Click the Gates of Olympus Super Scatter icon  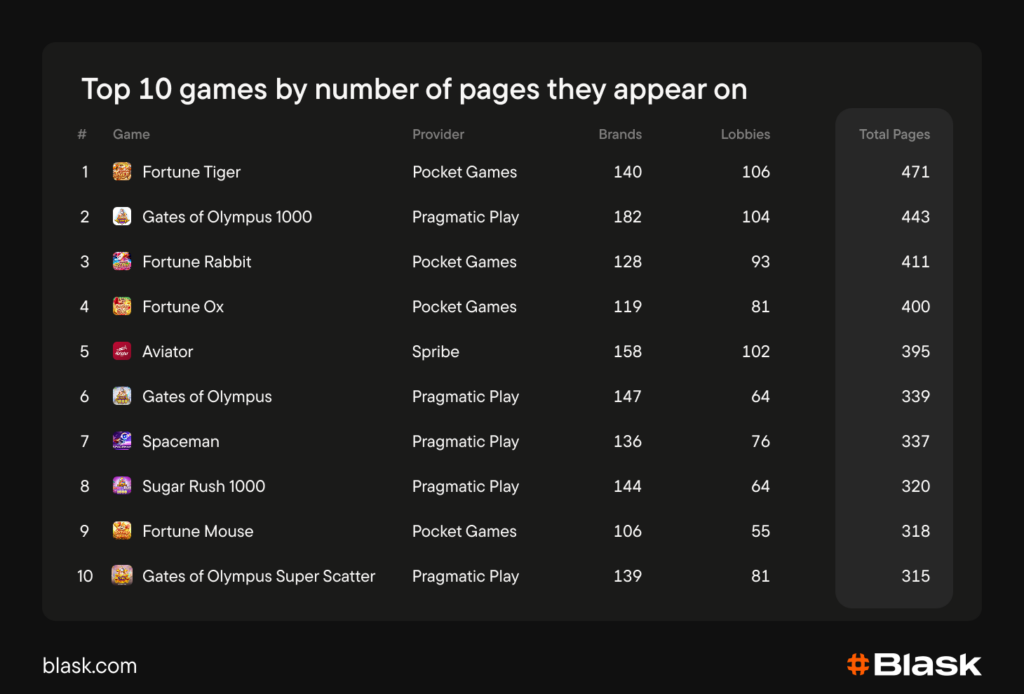click(122, 576)
